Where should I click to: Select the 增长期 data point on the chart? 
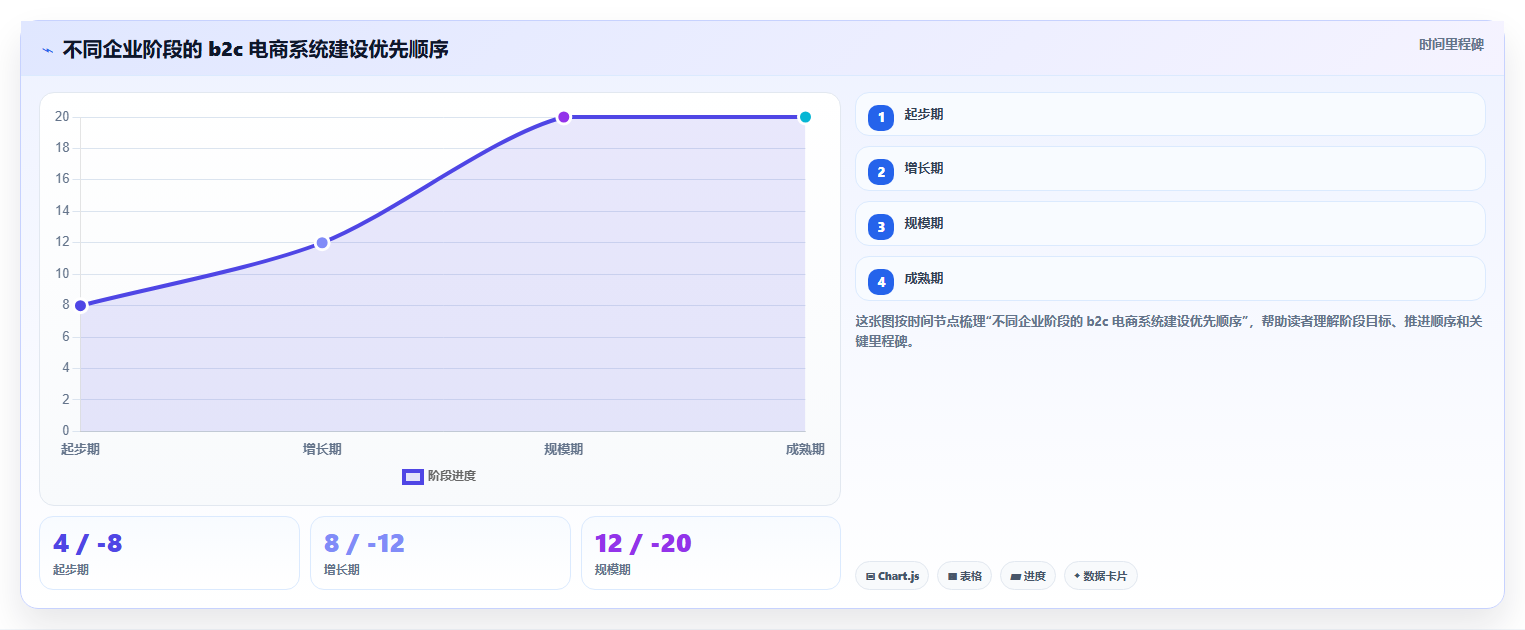322,243
